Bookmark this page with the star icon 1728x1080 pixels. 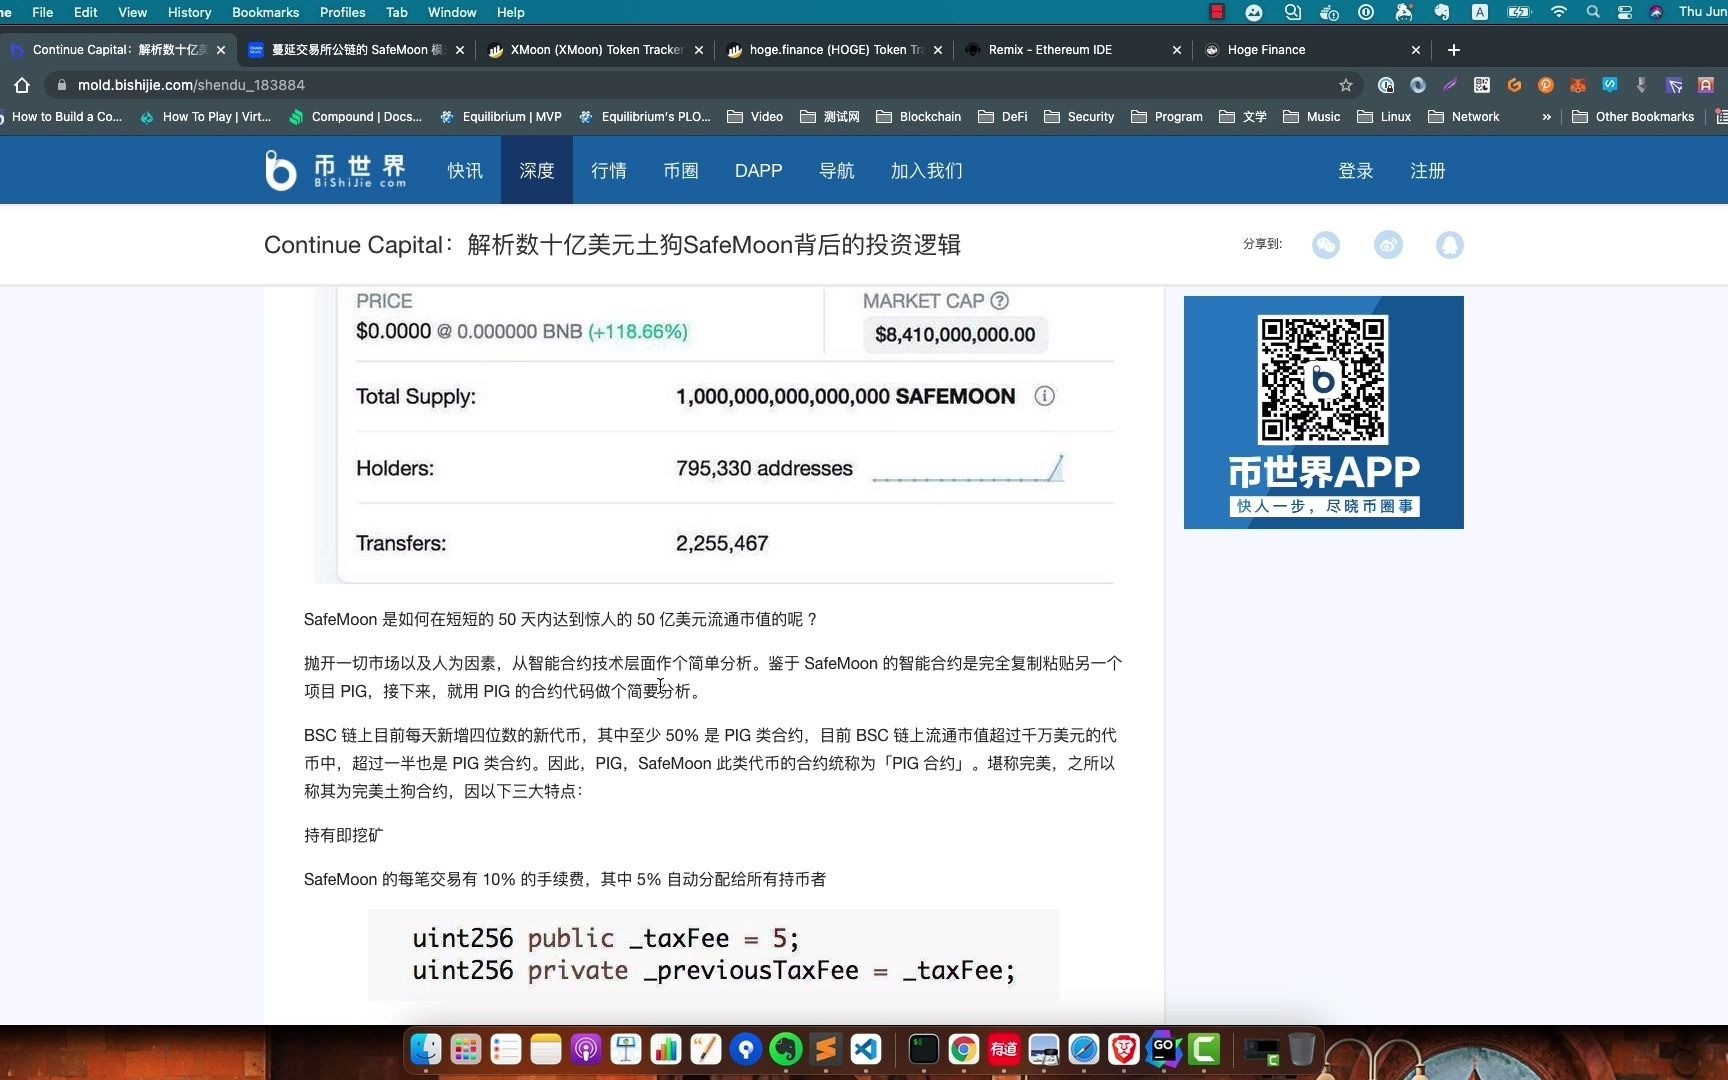pos(1346,85)
